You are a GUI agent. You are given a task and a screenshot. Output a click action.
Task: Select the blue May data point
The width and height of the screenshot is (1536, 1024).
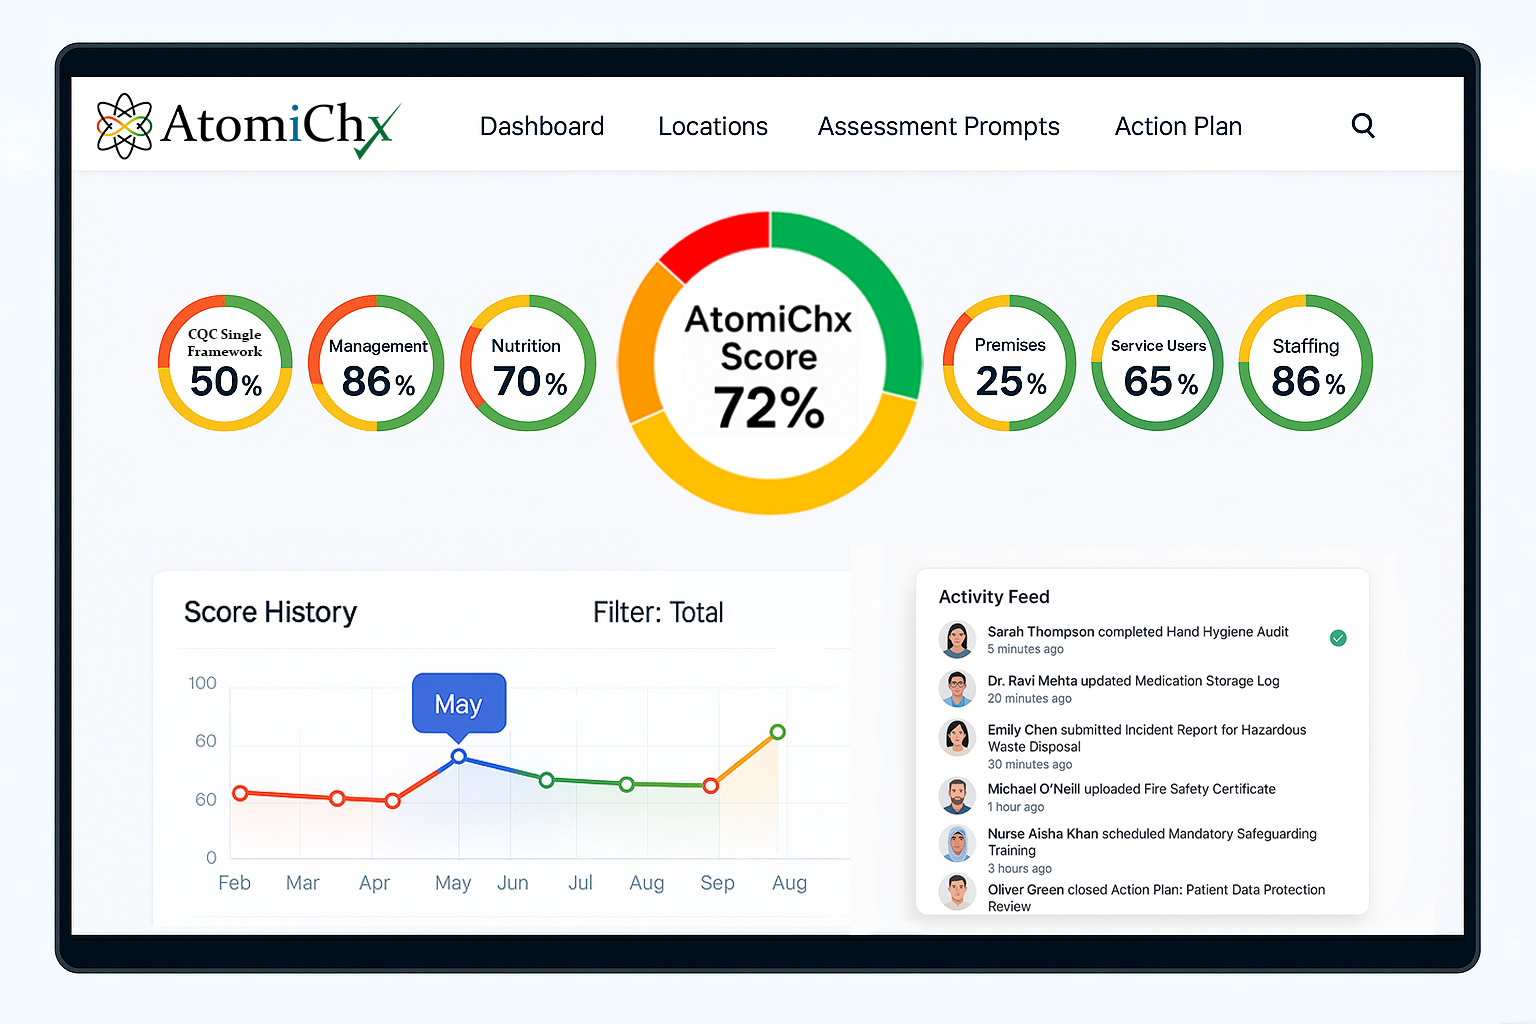point(459,756)
